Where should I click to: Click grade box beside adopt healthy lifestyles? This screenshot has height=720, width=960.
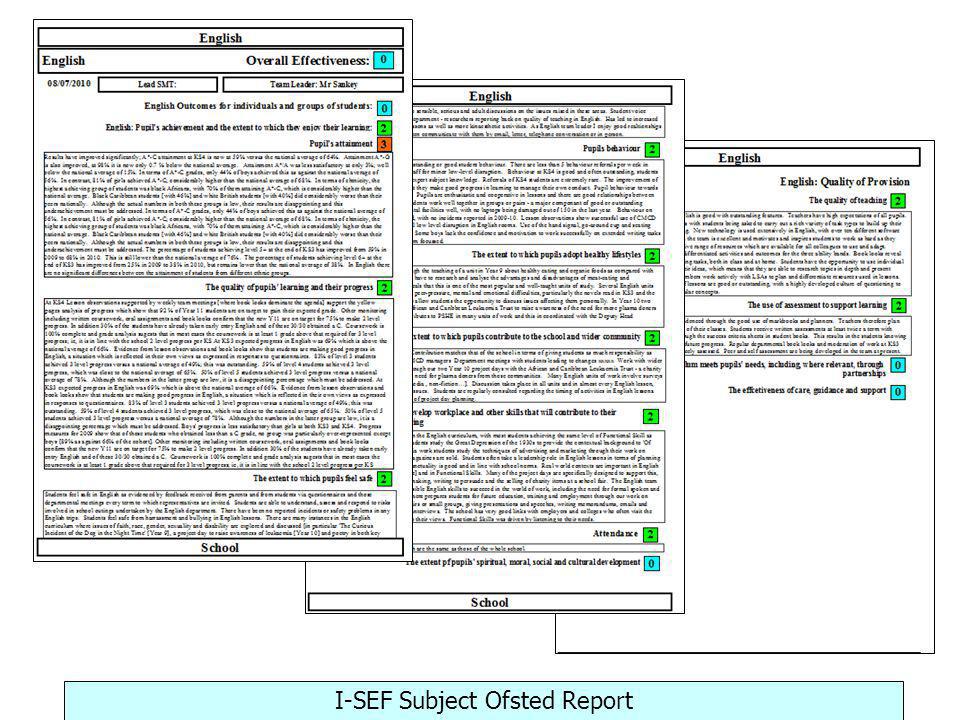click(x=652, y=255)
